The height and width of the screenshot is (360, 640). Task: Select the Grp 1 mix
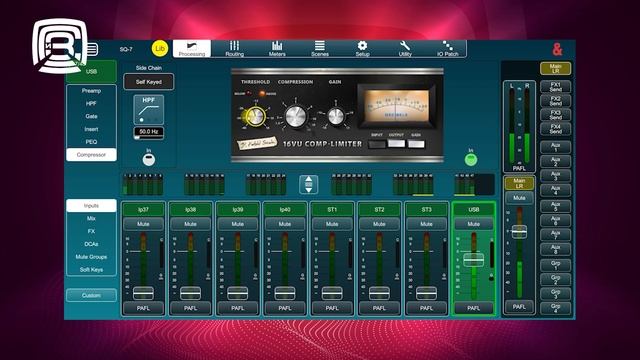click(555, 266)
